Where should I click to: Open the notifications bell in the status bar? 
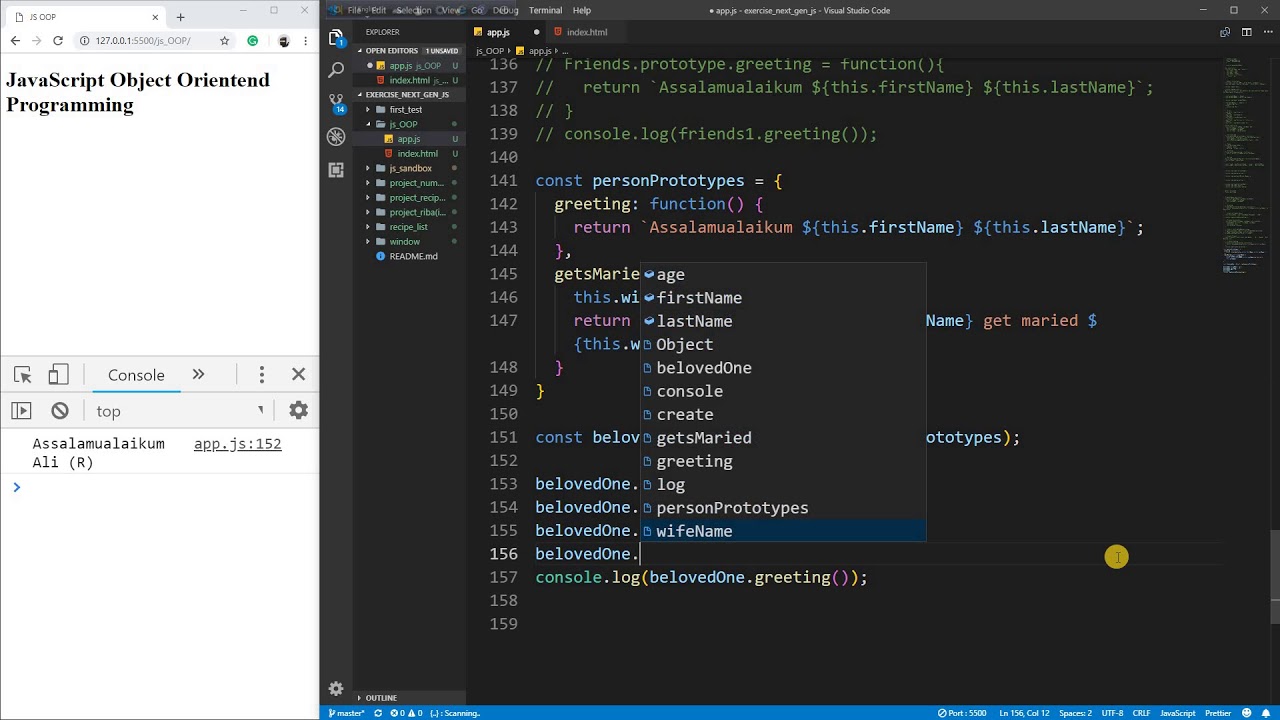[x=1266, y=713]
